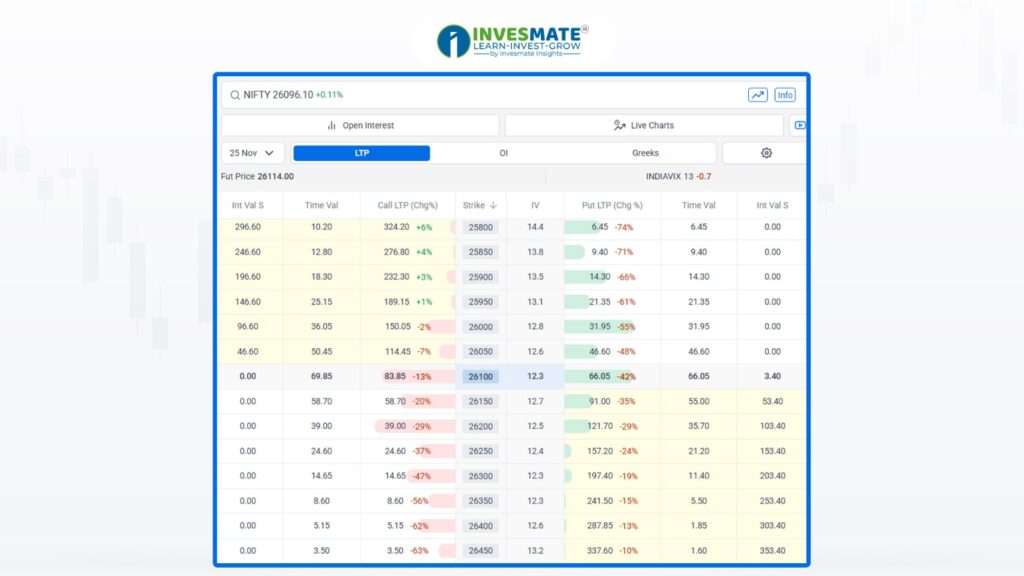Screen dimensions: 1024x576
Task: Switch to the OI tab
Action: pyautogui.click(x=503, y=153)
